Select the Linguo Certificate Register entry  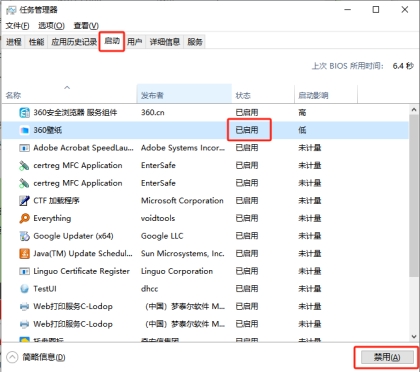coord(81,271)
